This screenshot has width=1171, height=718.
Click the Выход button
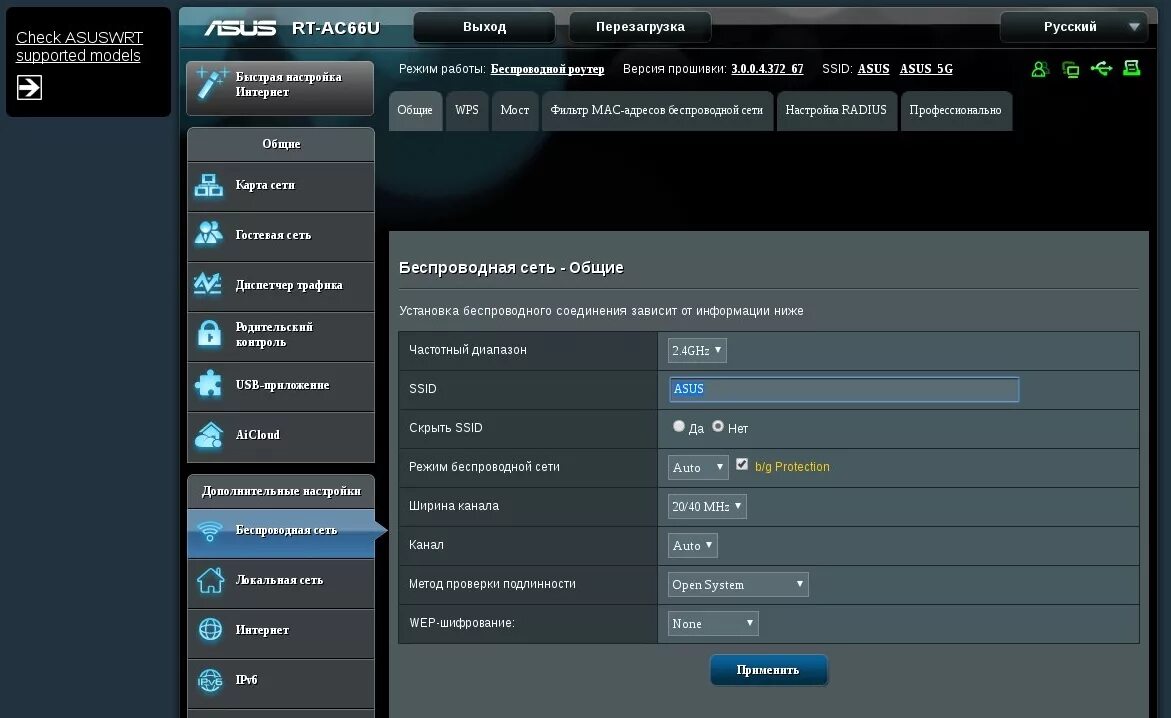point(484,27)
